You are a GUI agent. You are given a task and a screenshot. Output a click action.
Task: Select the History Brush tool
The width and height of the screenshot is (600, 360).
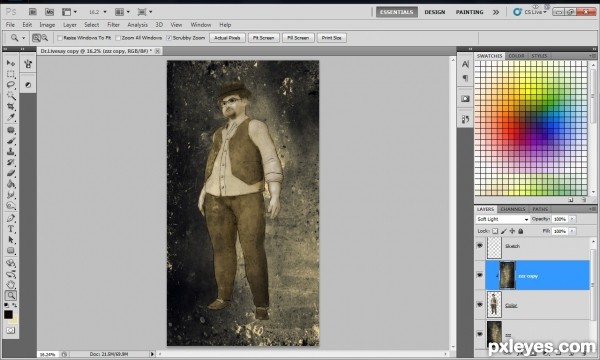pos(11,163)
